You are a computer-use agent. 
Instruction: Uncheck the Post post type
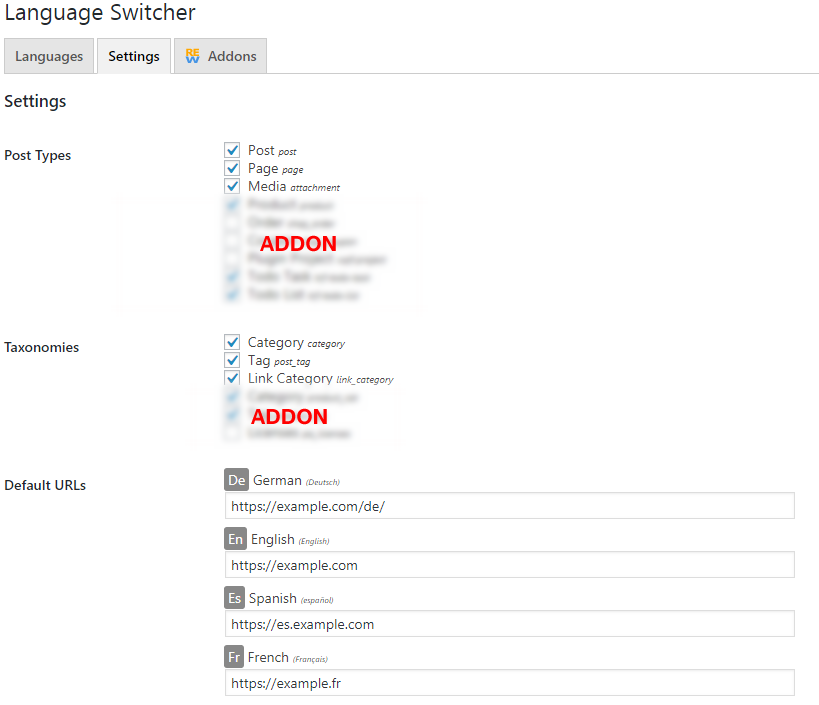click(x=232, y=149)
